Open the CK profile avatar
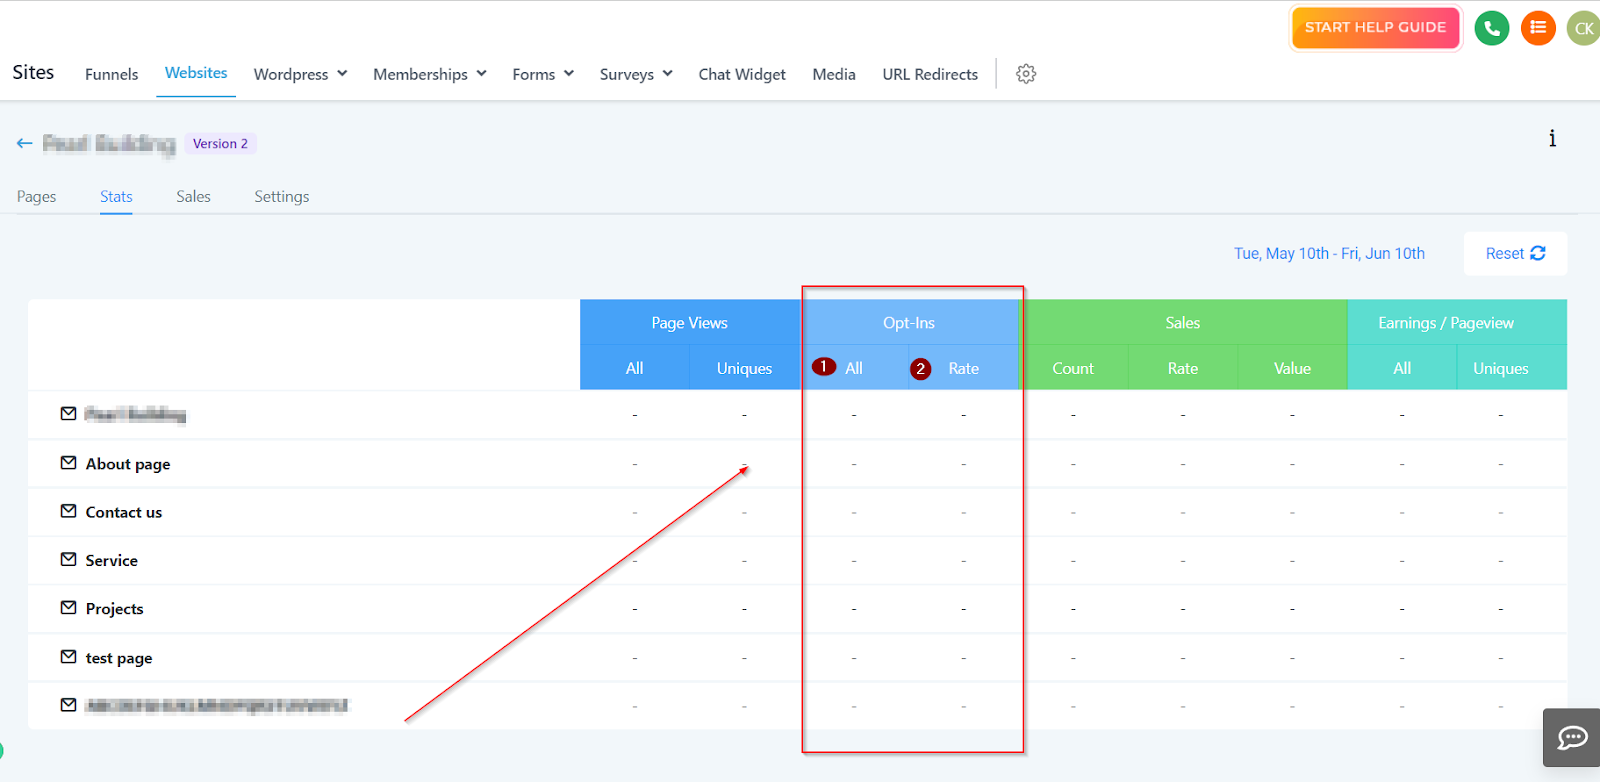 click(1583, 28)
